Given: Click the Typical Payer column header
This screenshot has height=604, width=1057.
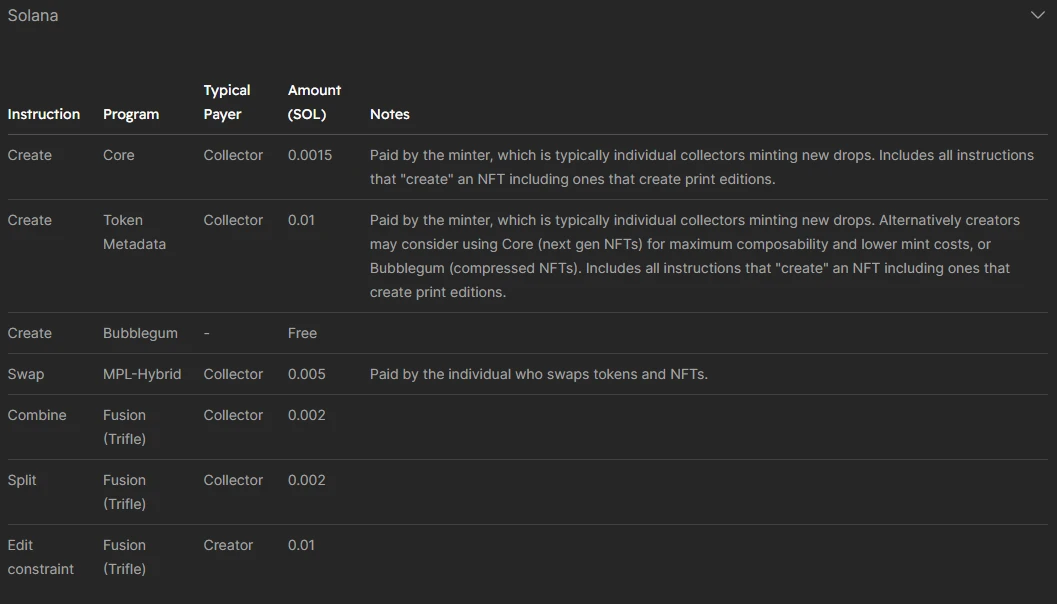Looking at the screenshot, I should pyautogui.click(x=227, y=102).
